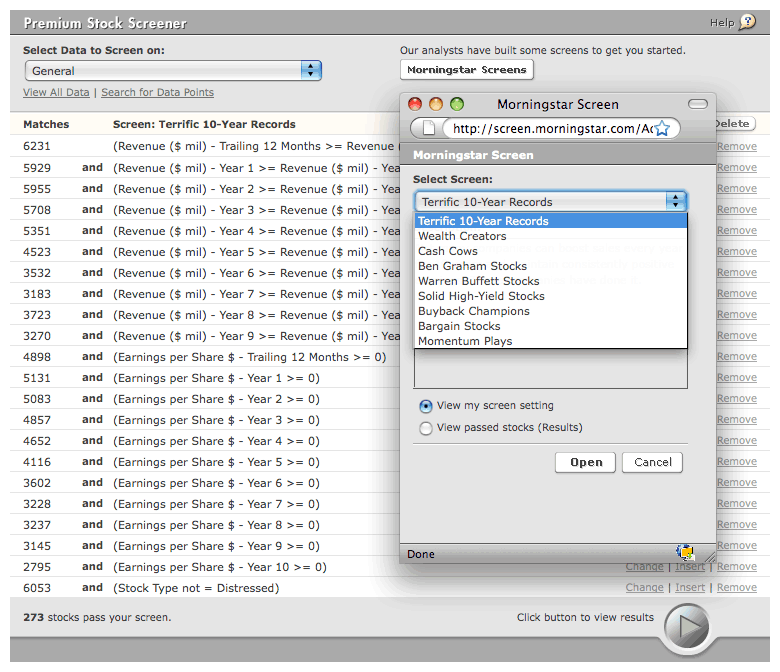Click Earnings per Share Trailing 12 Months criterion
The image size is (780, 672).
pos(249,357)
